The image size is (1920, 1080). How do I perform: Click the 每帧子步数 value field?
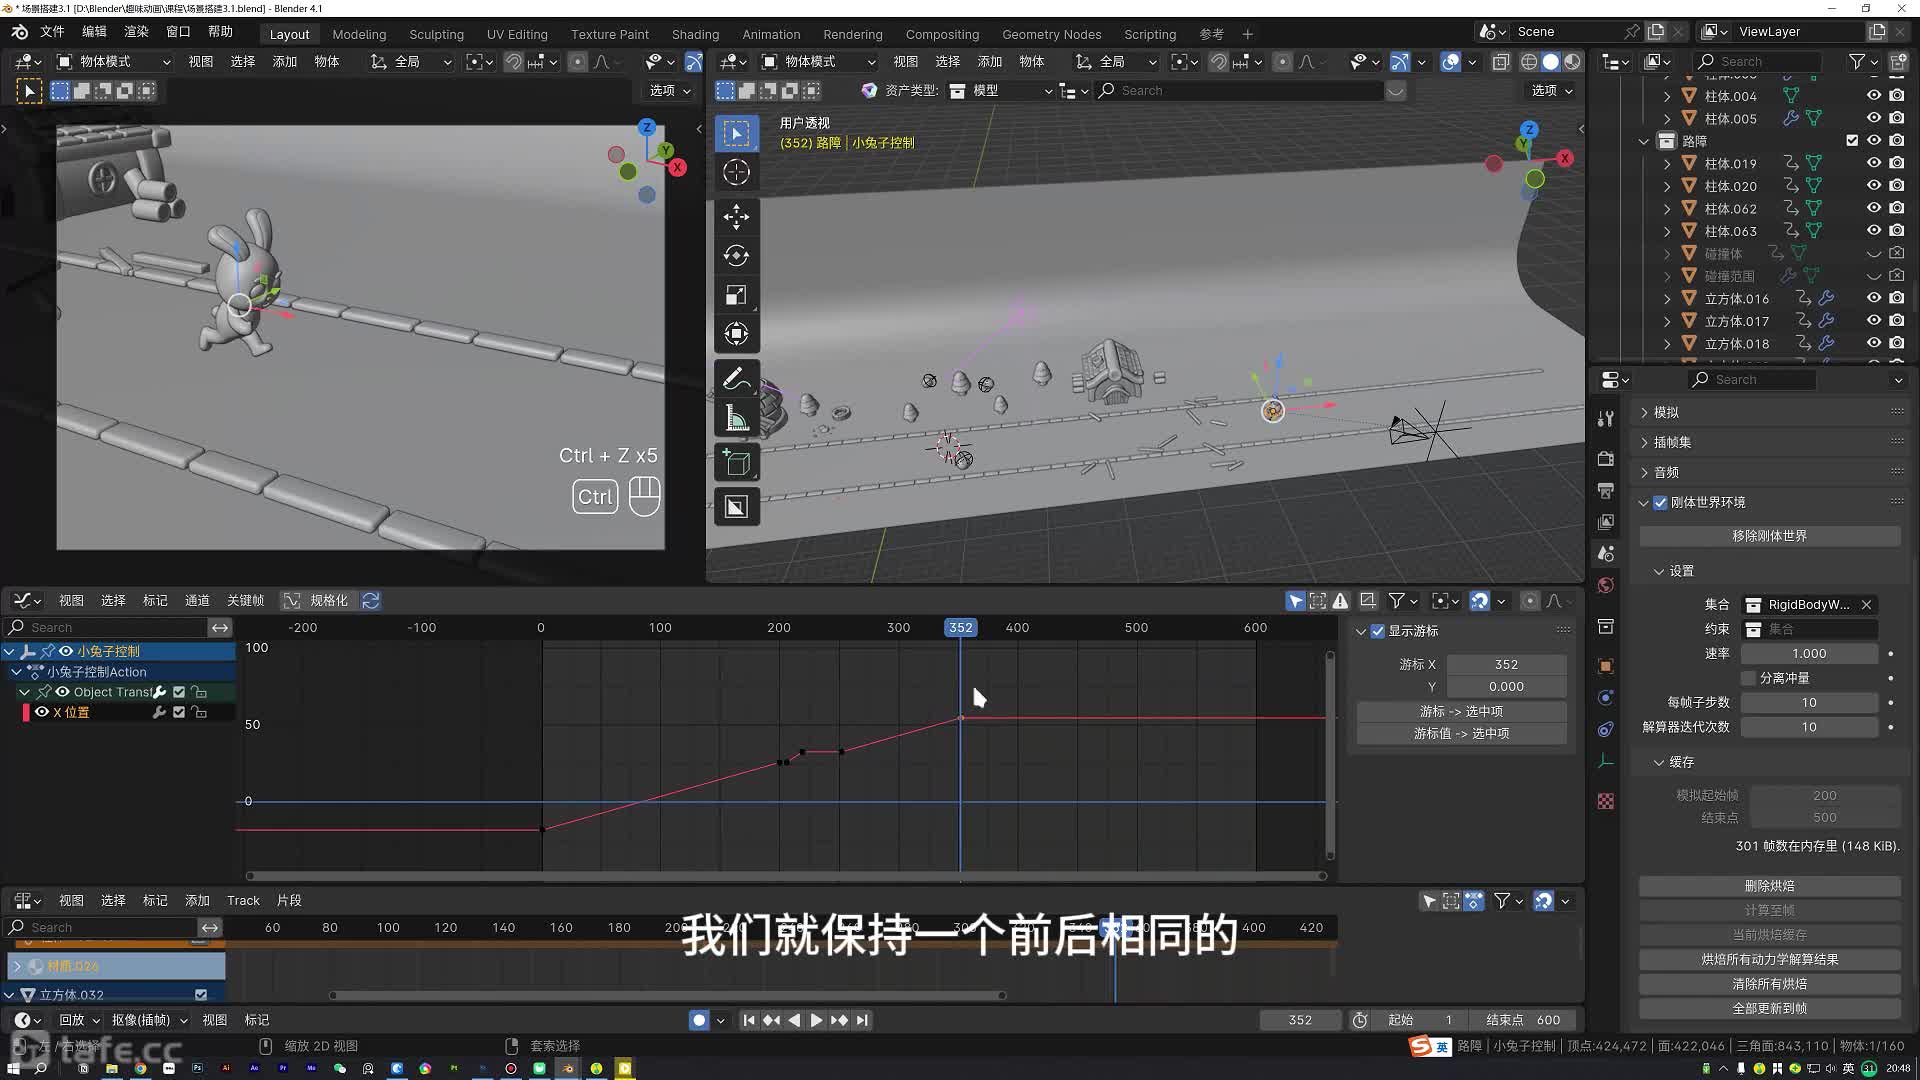pos(1809,702)
